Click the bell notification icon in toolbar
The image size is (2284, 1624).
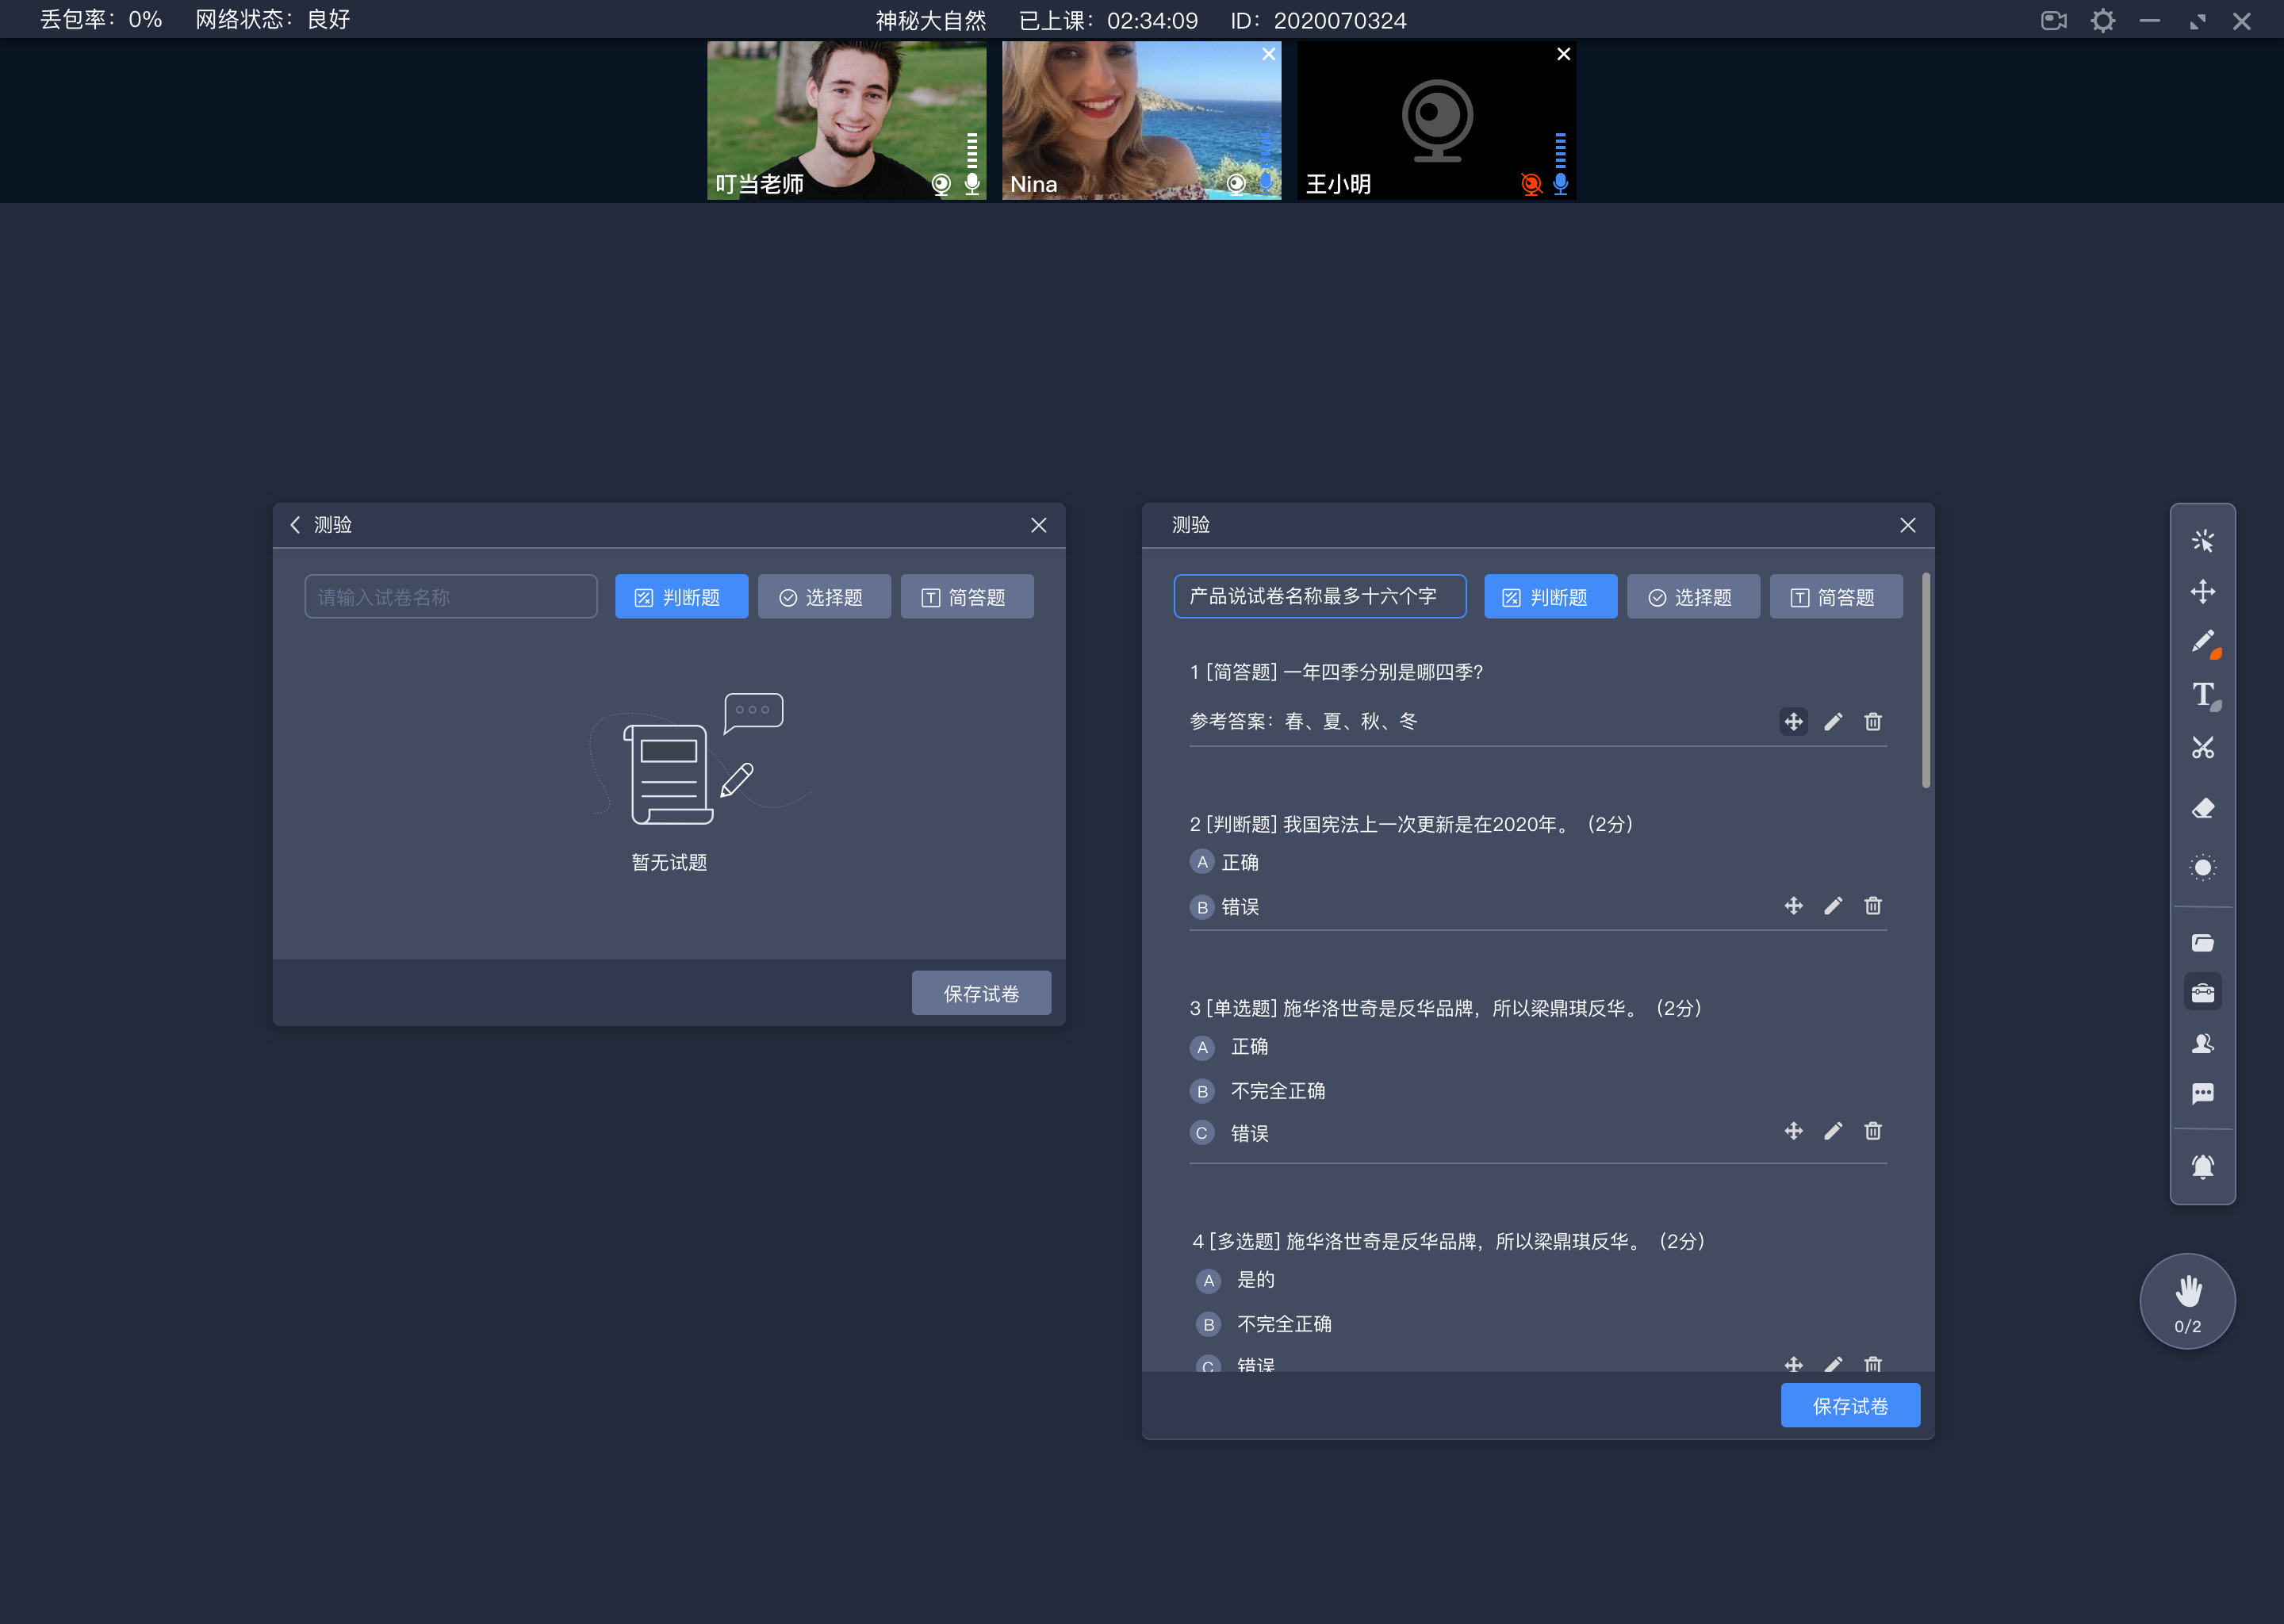tap(2205, 1160)
